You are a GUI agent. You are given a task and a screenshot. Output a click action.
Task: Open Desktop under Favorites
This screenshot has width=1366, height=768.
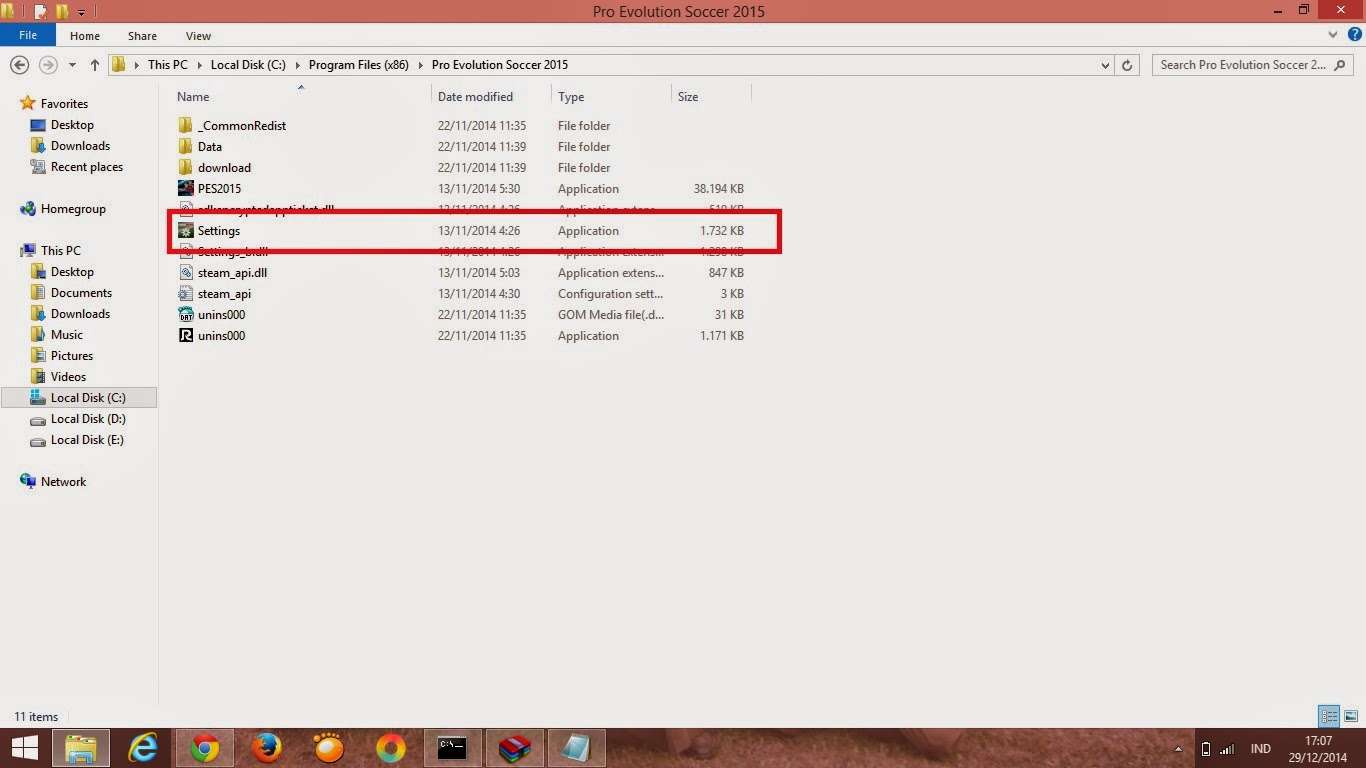coord(72,125)
